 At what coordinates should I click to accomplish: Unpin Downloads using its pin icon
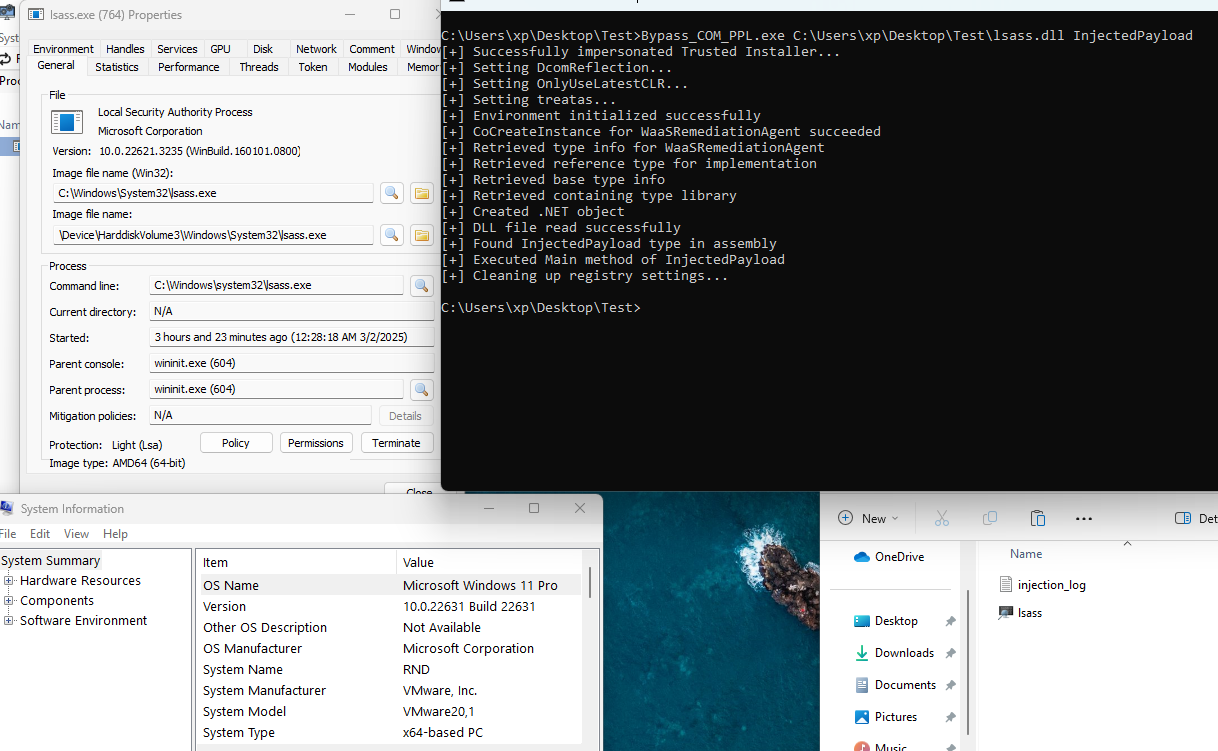point(950,653)
